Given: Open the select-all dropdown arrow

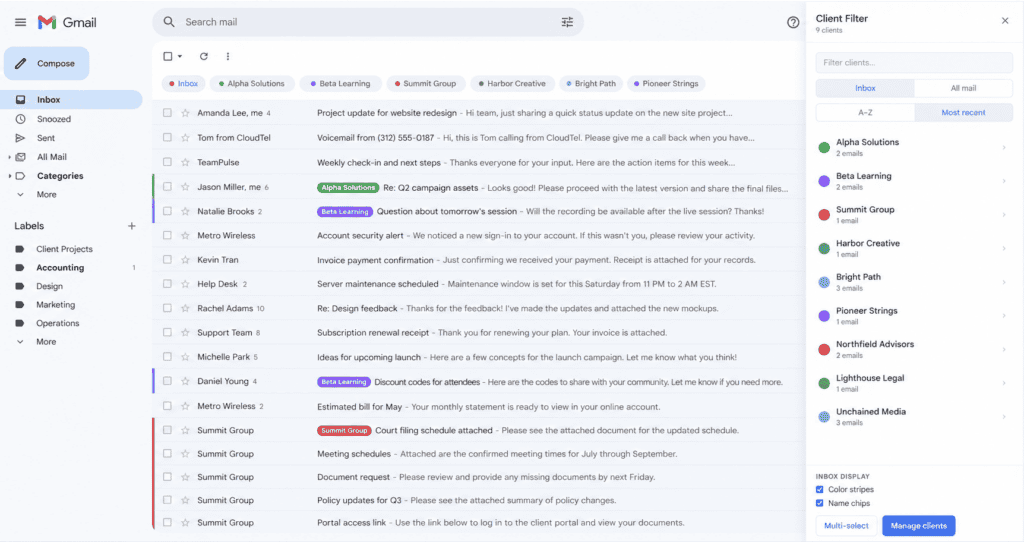Looking at the screenshot, I should tap(180, 57).
